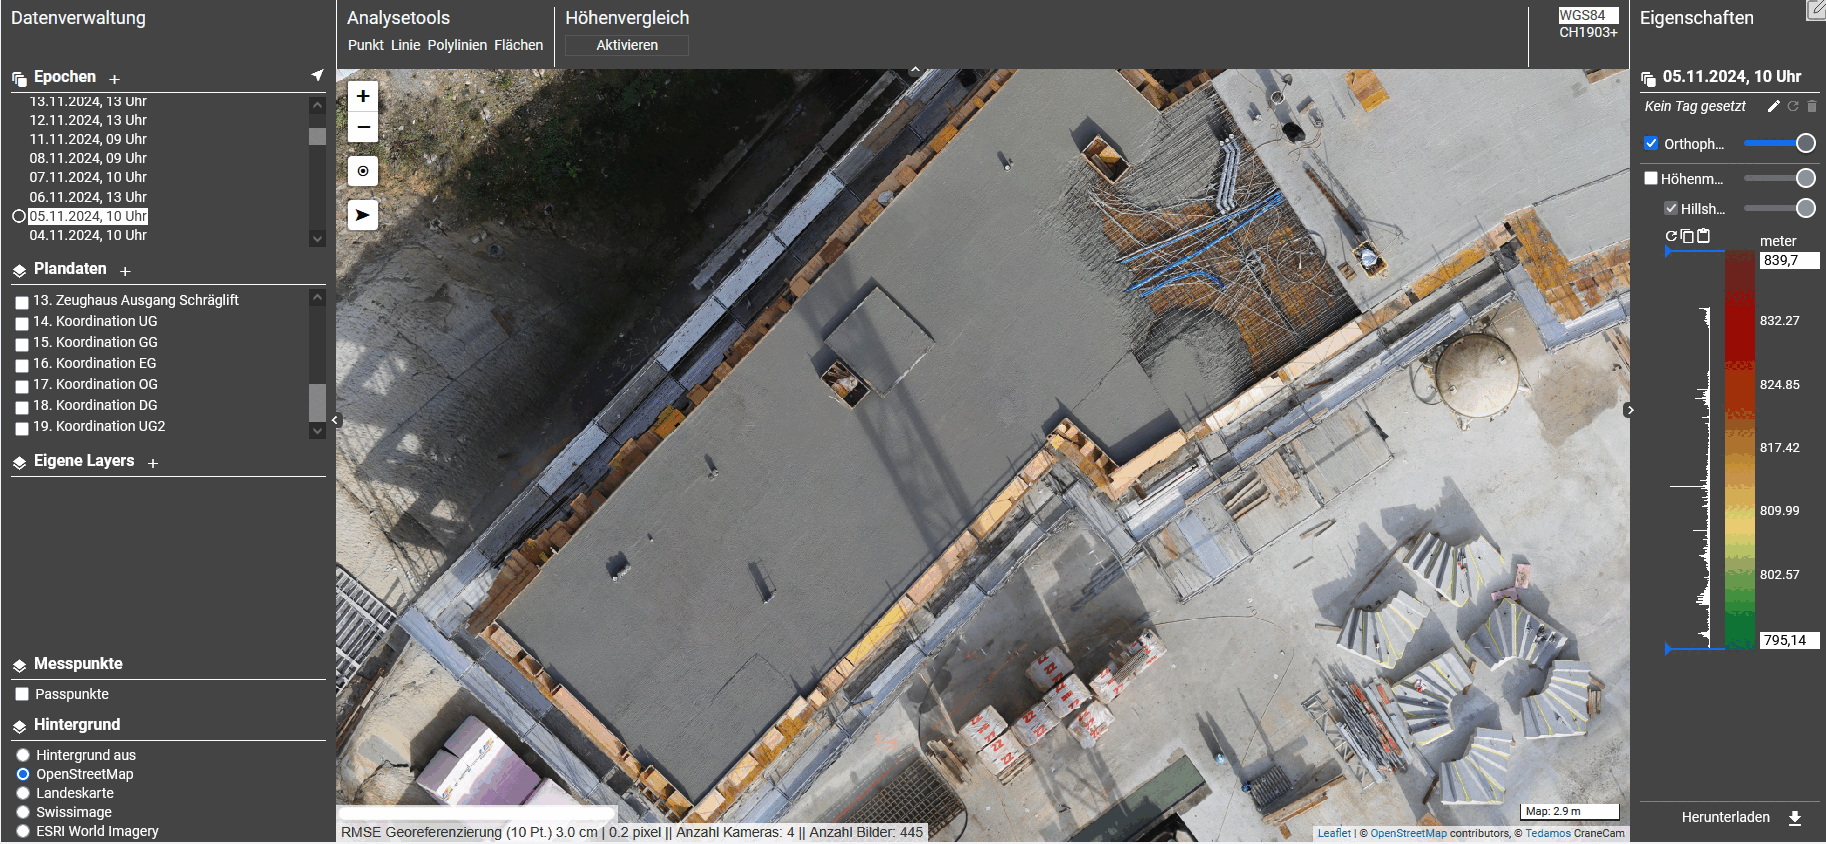
Task: Click the map locate target button
Action: (363, 171)
